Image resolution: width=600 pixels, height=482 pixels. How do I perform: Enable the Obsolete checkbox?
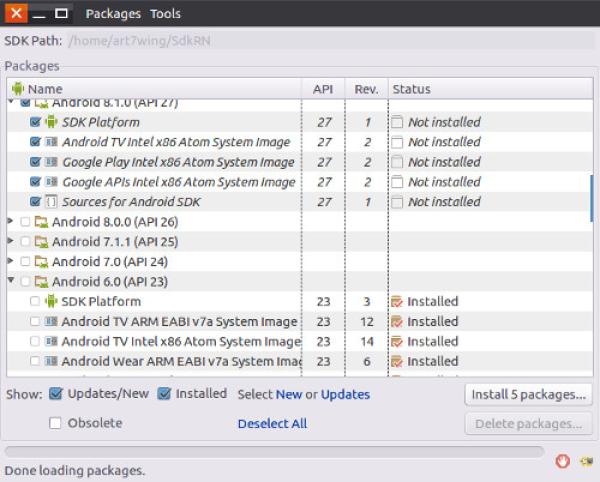56,423
